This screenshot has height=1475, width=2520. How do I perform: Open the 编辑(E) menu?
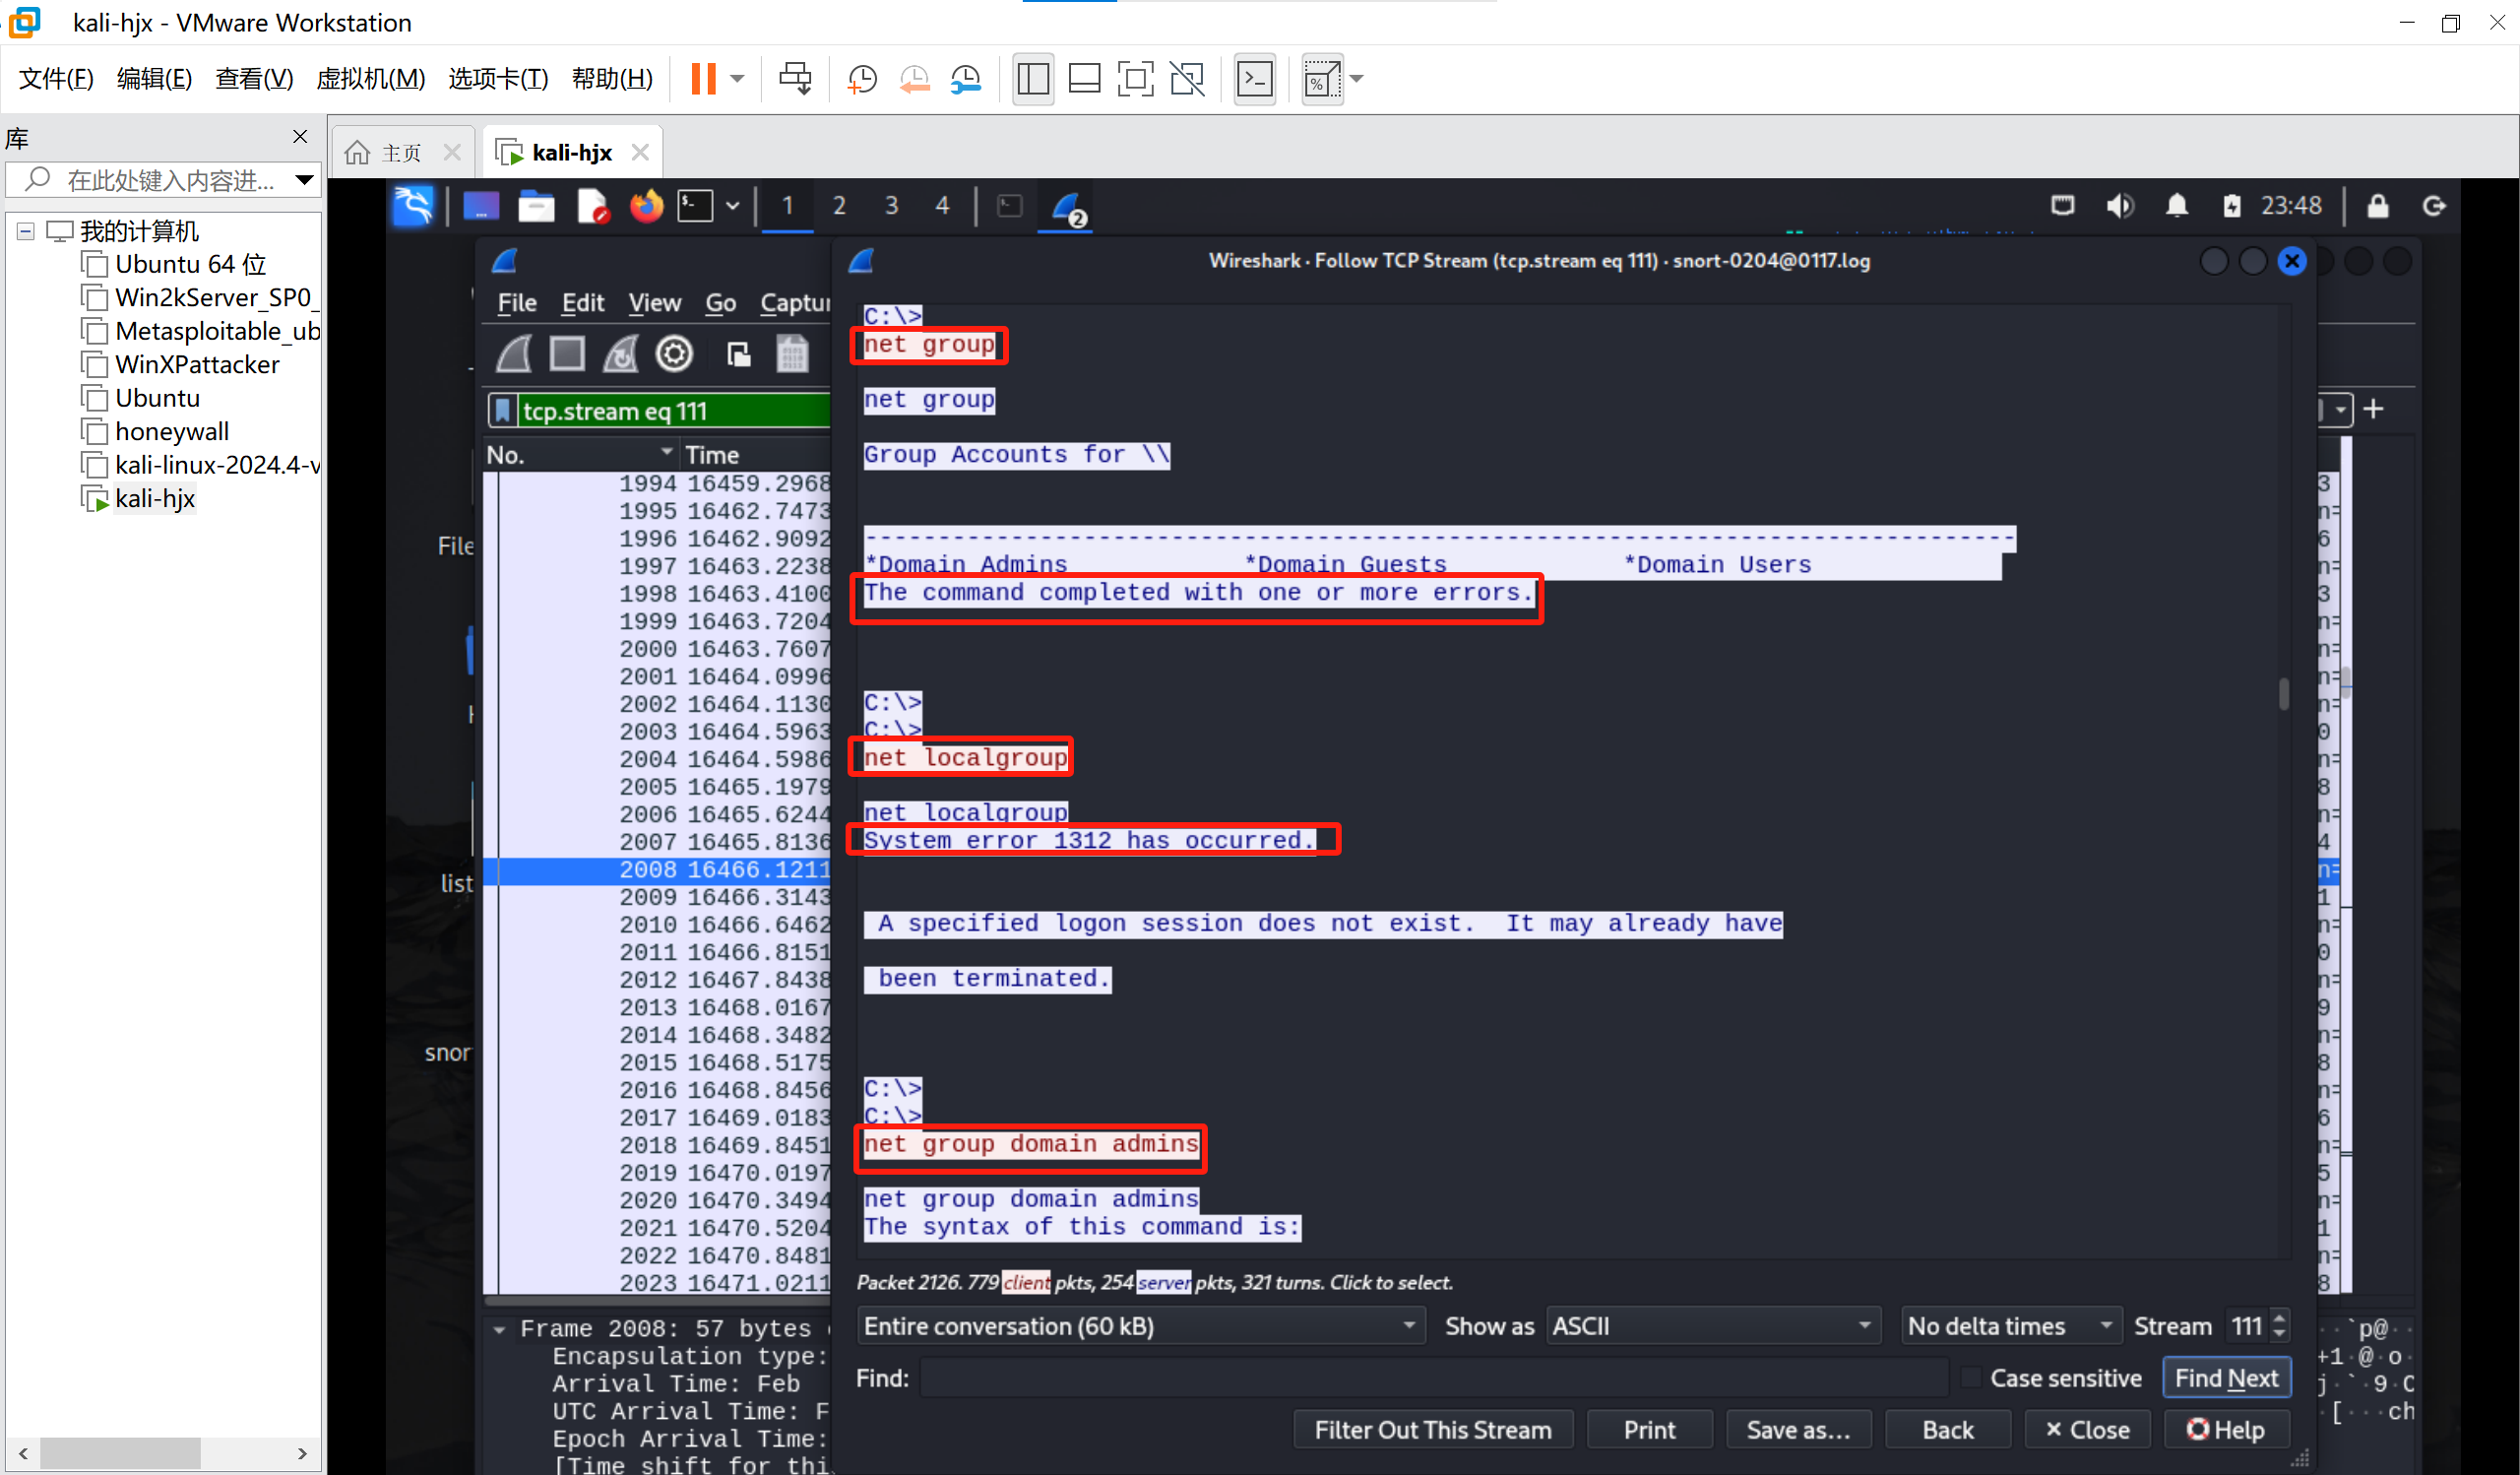click(154, 78)
